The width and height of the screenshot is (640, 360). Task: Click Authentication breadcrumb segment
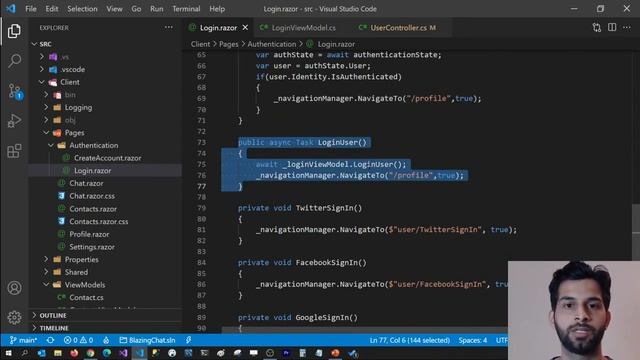click(271, 44)
